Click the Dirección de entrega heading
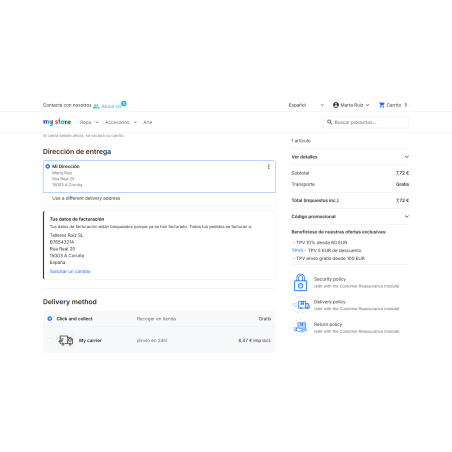 pos(77,152)
